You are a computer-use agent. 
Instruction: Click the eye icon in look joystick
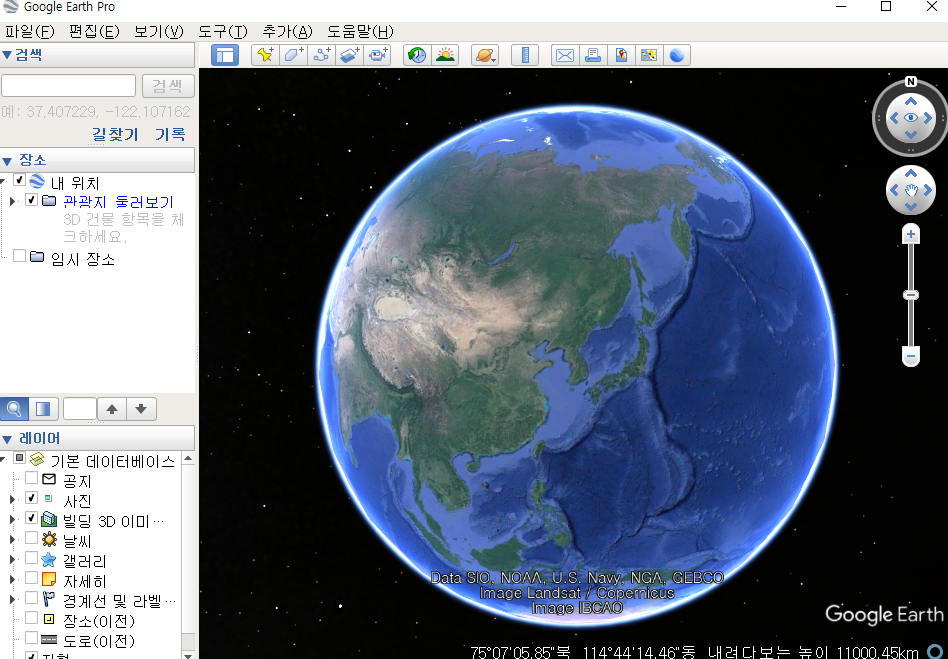(911, 117)
